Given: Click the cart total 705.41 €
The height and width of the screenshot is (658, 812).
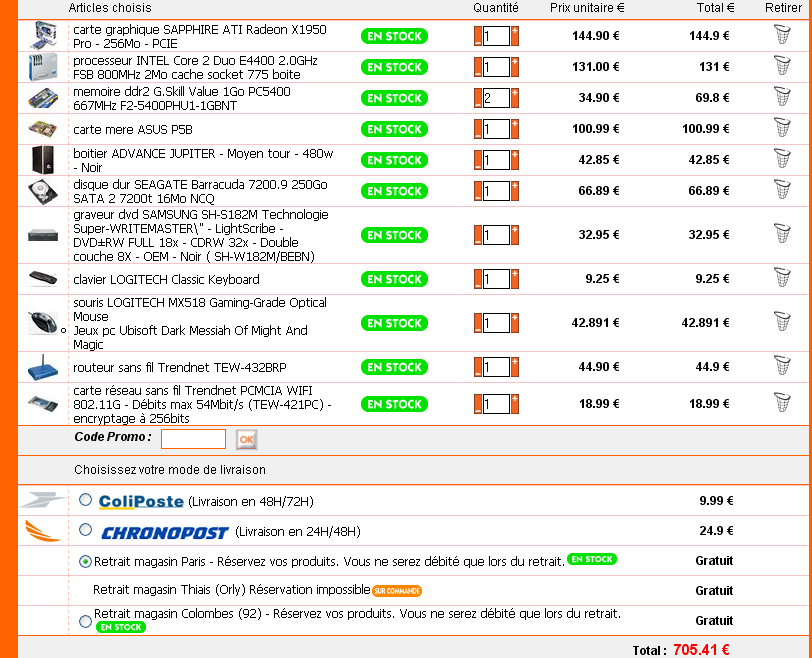Looking at the screenshot, I should (x=701, y=650).
